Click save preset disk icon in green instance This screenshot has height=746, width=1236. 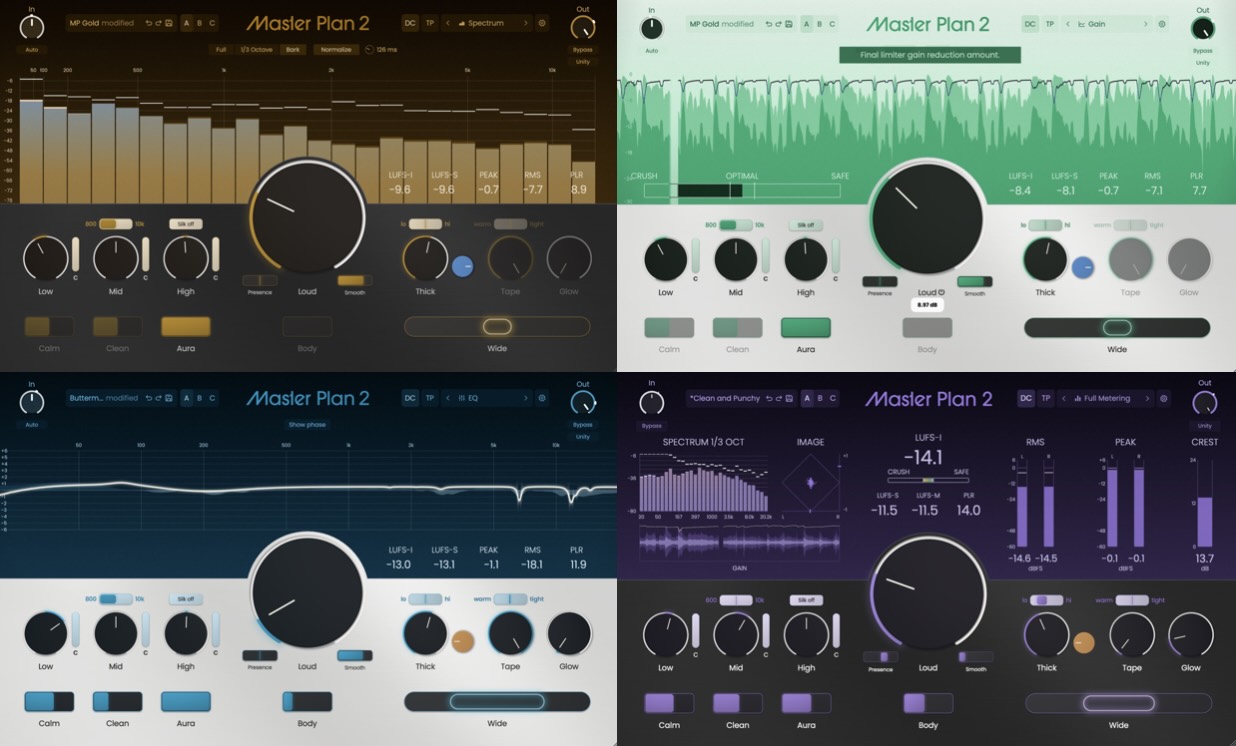(x=788, y=24)
